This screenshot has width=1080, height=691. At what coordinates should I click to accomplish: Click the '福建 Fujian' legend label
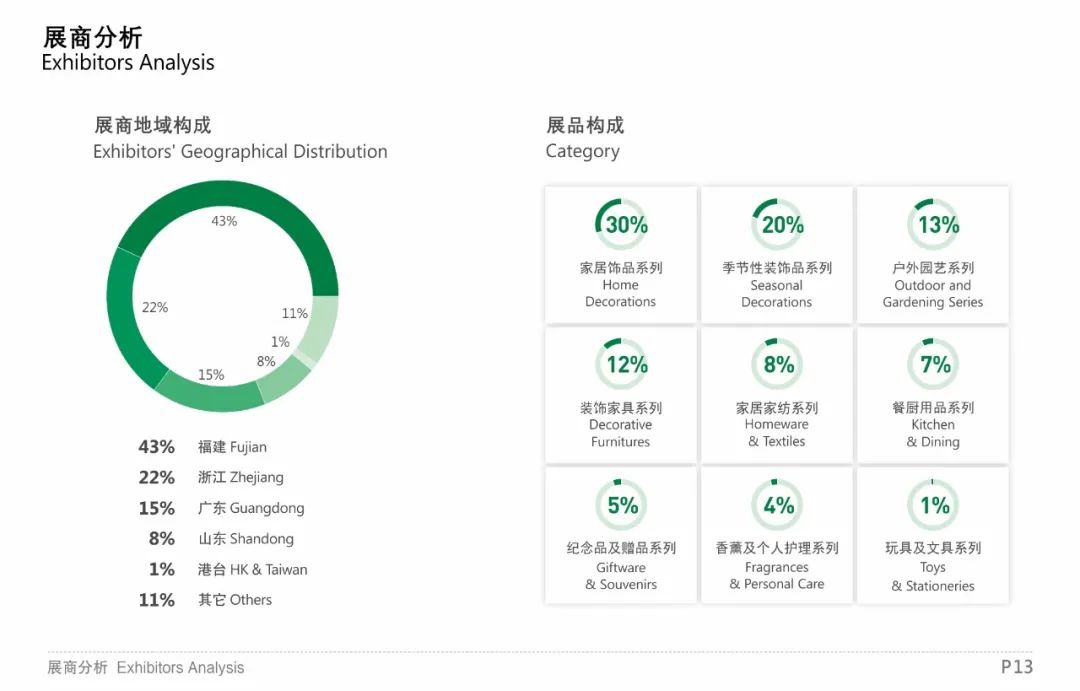click(x=232, y=447)
